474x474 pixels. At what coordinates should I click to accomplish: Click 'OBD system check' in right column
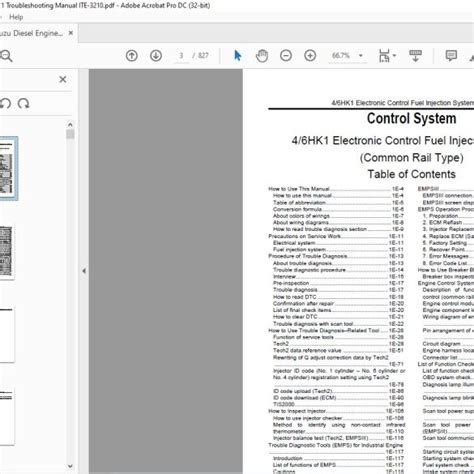pos(447,378)
